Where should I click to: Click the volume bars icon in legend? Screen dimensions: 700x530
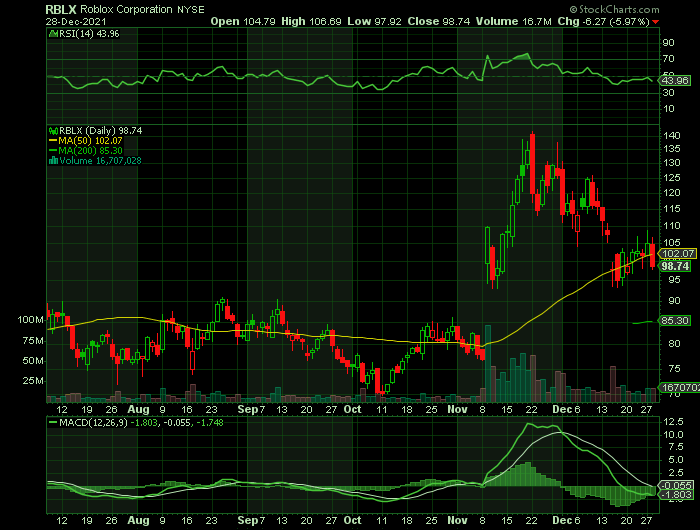click(53, 161)
